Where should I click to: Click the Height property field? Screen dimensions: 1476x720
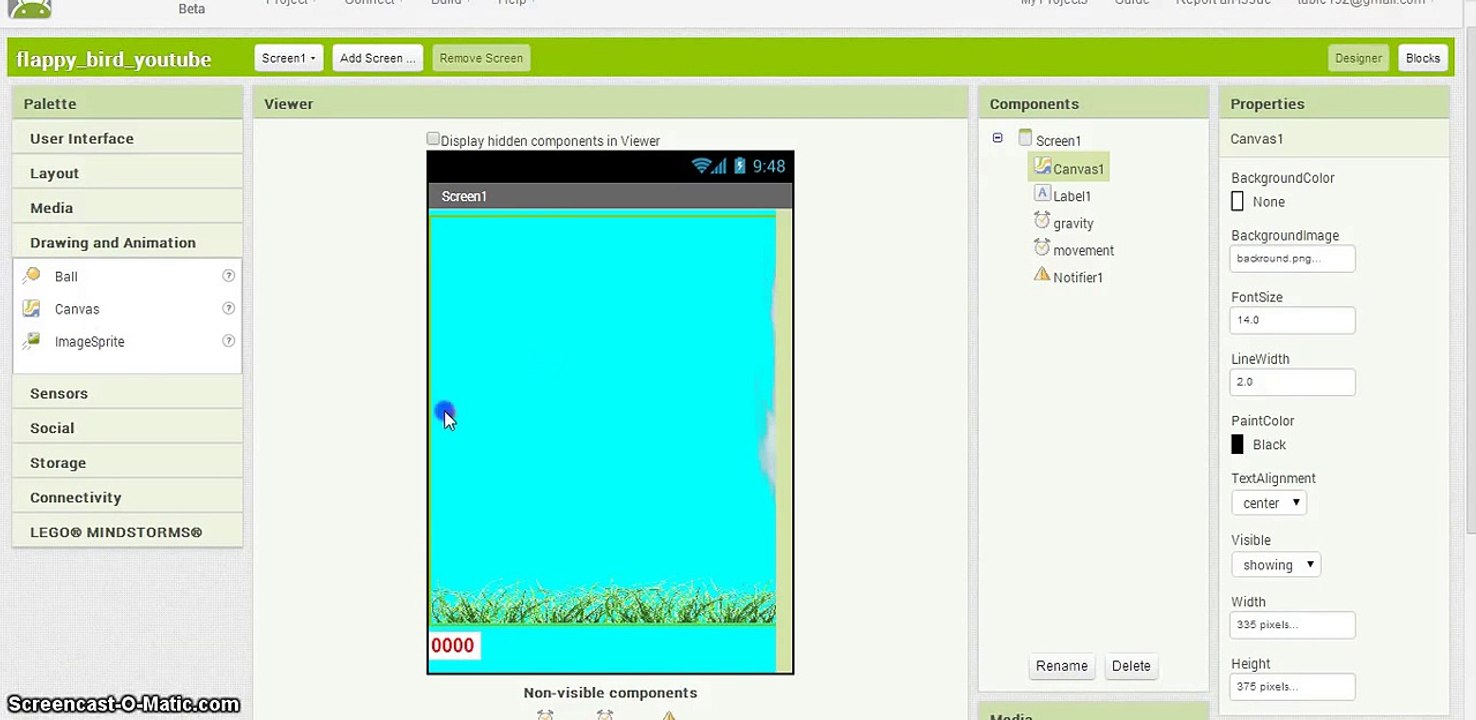point(1292,687)
